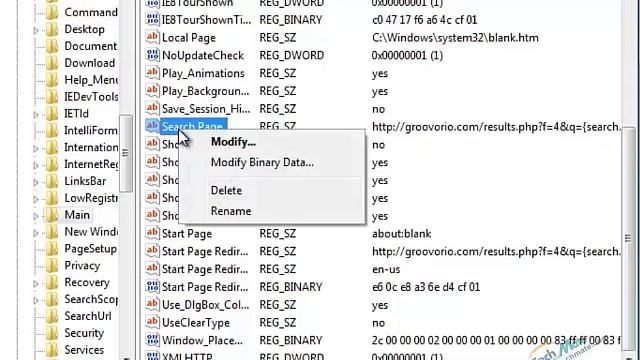640x360 pixels.
Task: Expand the InternetReg... tree node
Action: [x=36, y=165]
